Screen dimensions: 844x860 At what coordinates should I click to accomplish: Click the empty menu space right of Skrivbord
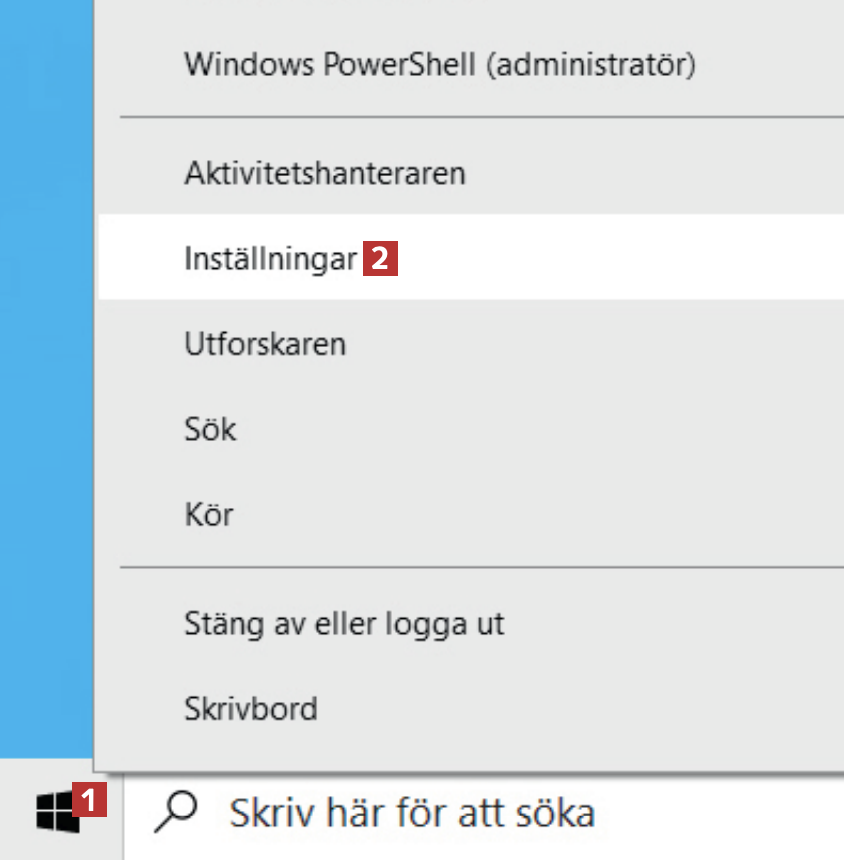pos(600,710)
